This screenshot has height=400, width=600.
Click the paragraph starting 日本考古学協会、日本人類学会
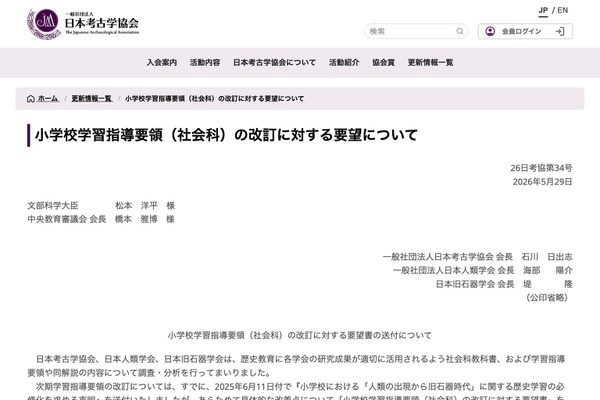point(297,366)
